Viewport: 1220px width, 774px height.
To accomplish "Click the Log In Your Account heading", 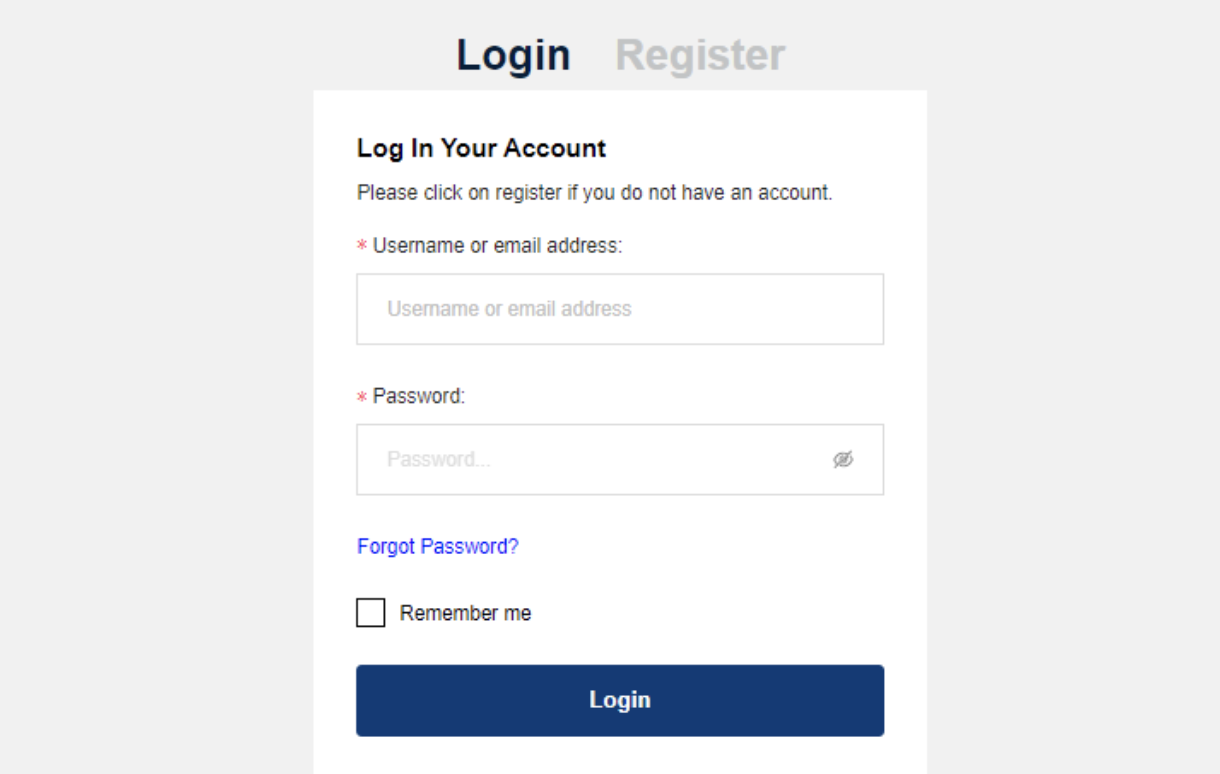I will click(482, 148).
